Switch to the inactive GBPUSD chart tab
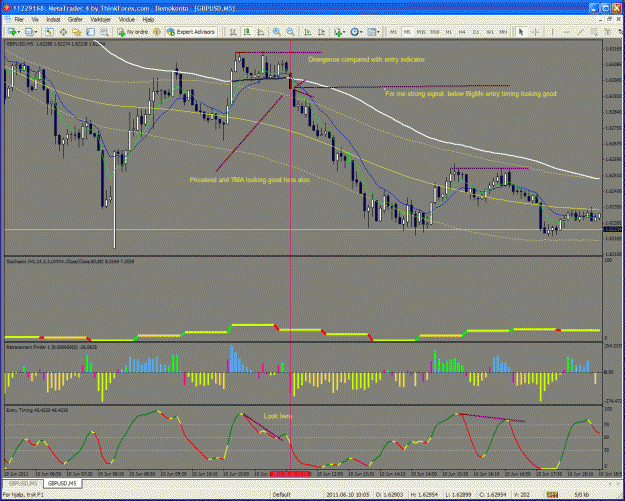This screenshot has width=625, height=501. click(23, 483)
